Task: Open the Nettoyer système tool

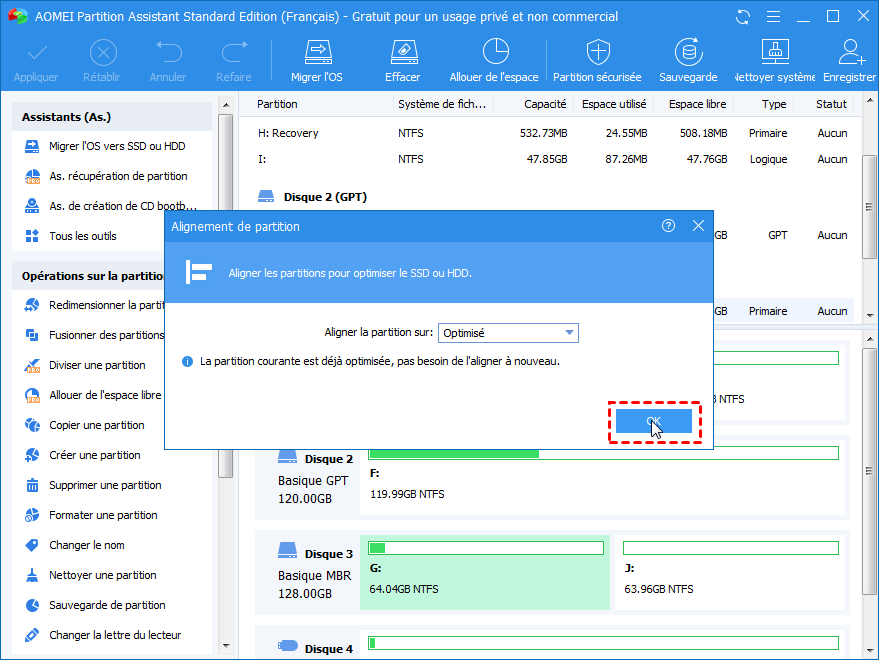Action: (775, 61)
